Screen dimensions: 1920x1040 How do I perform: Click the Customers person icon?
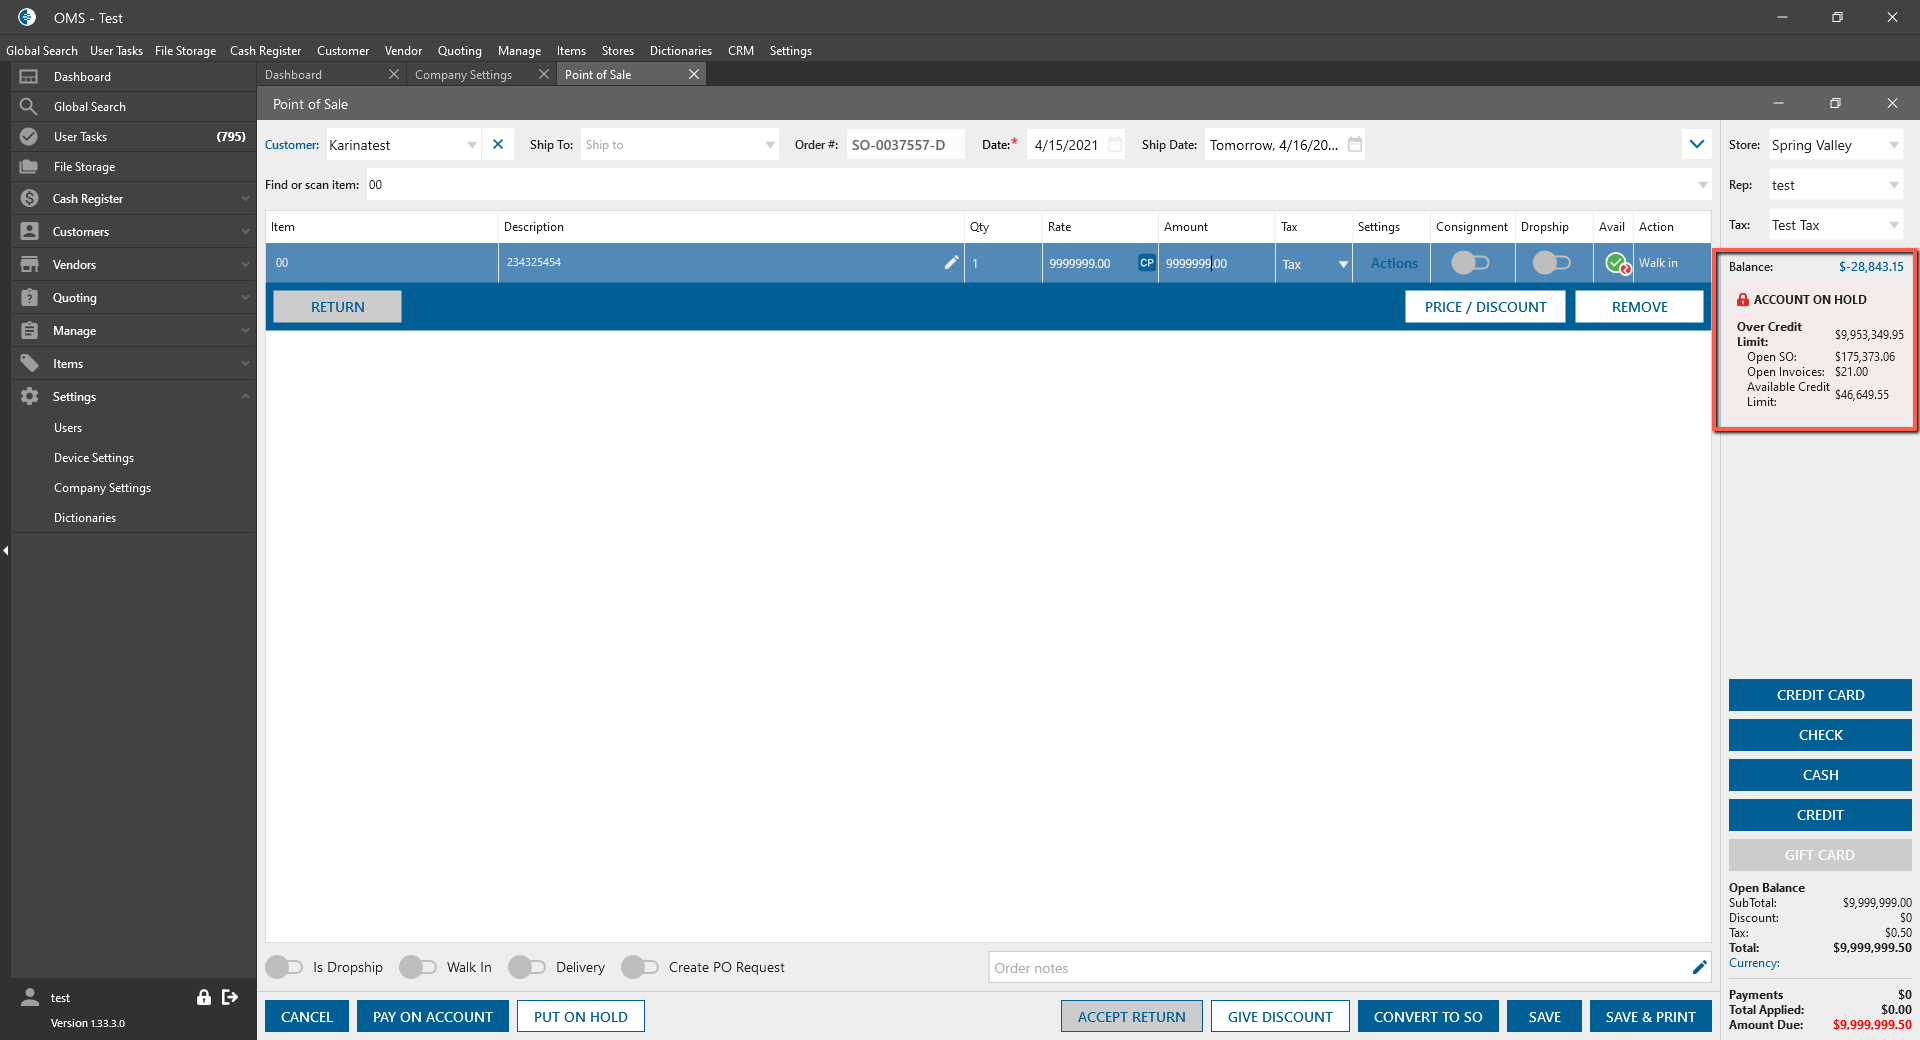(x=29, y=231)
